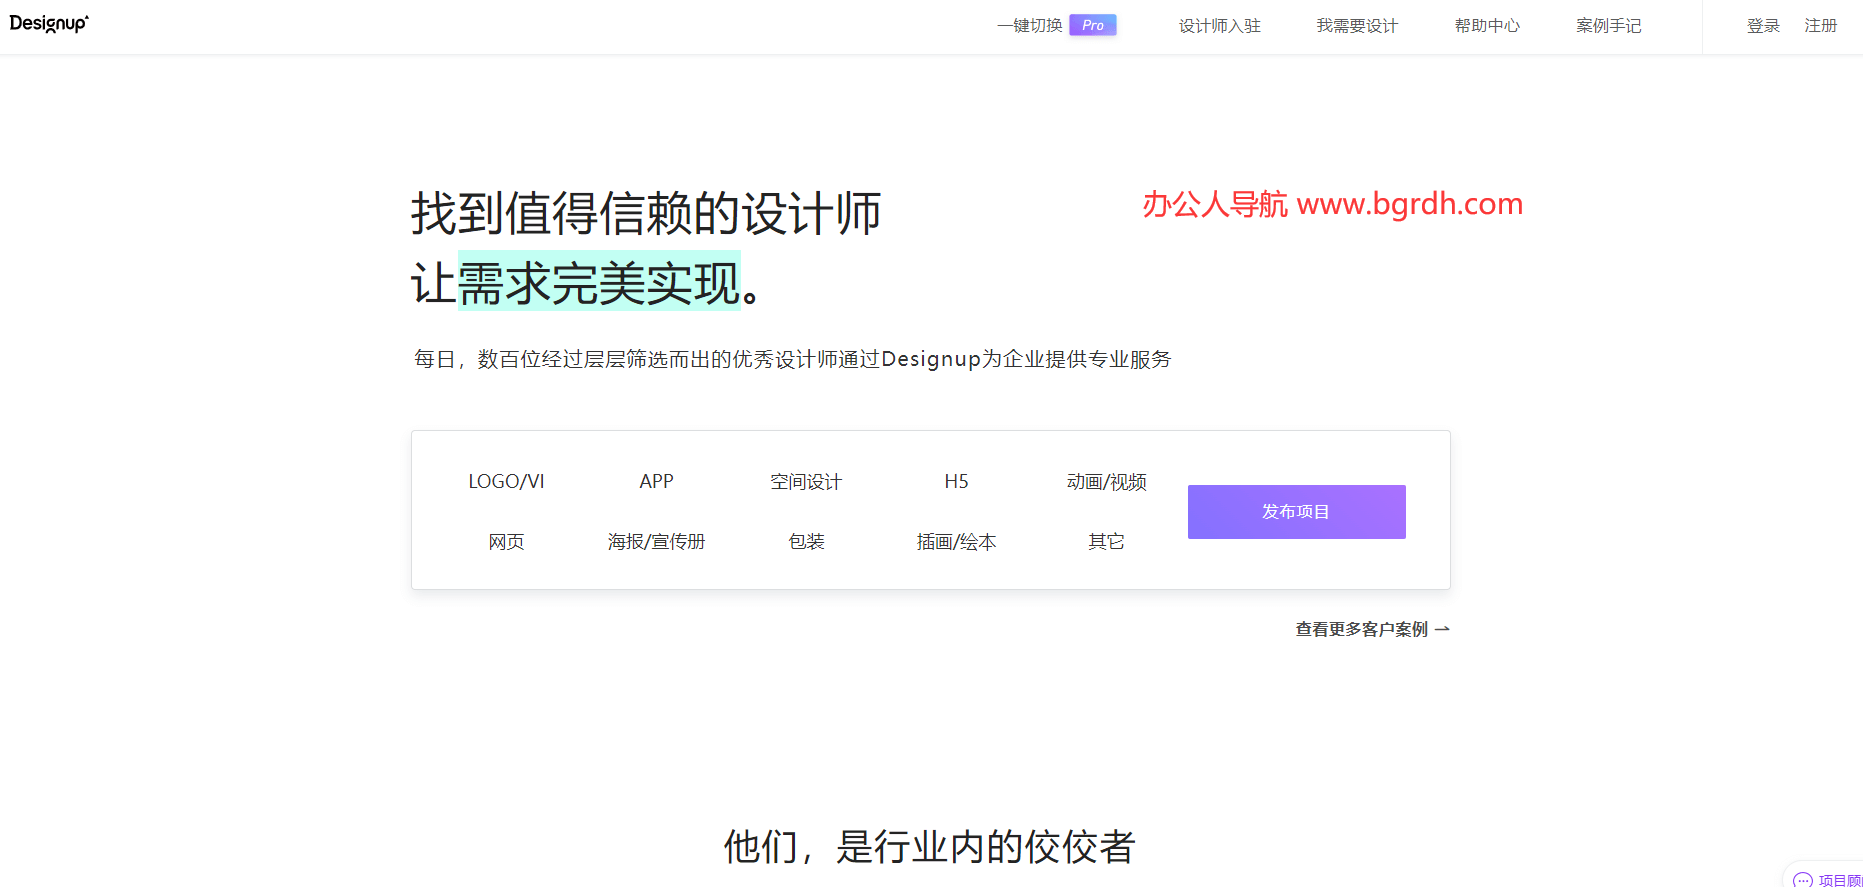Click the arrow after 查看更多客户案例

click(1442, 629)
